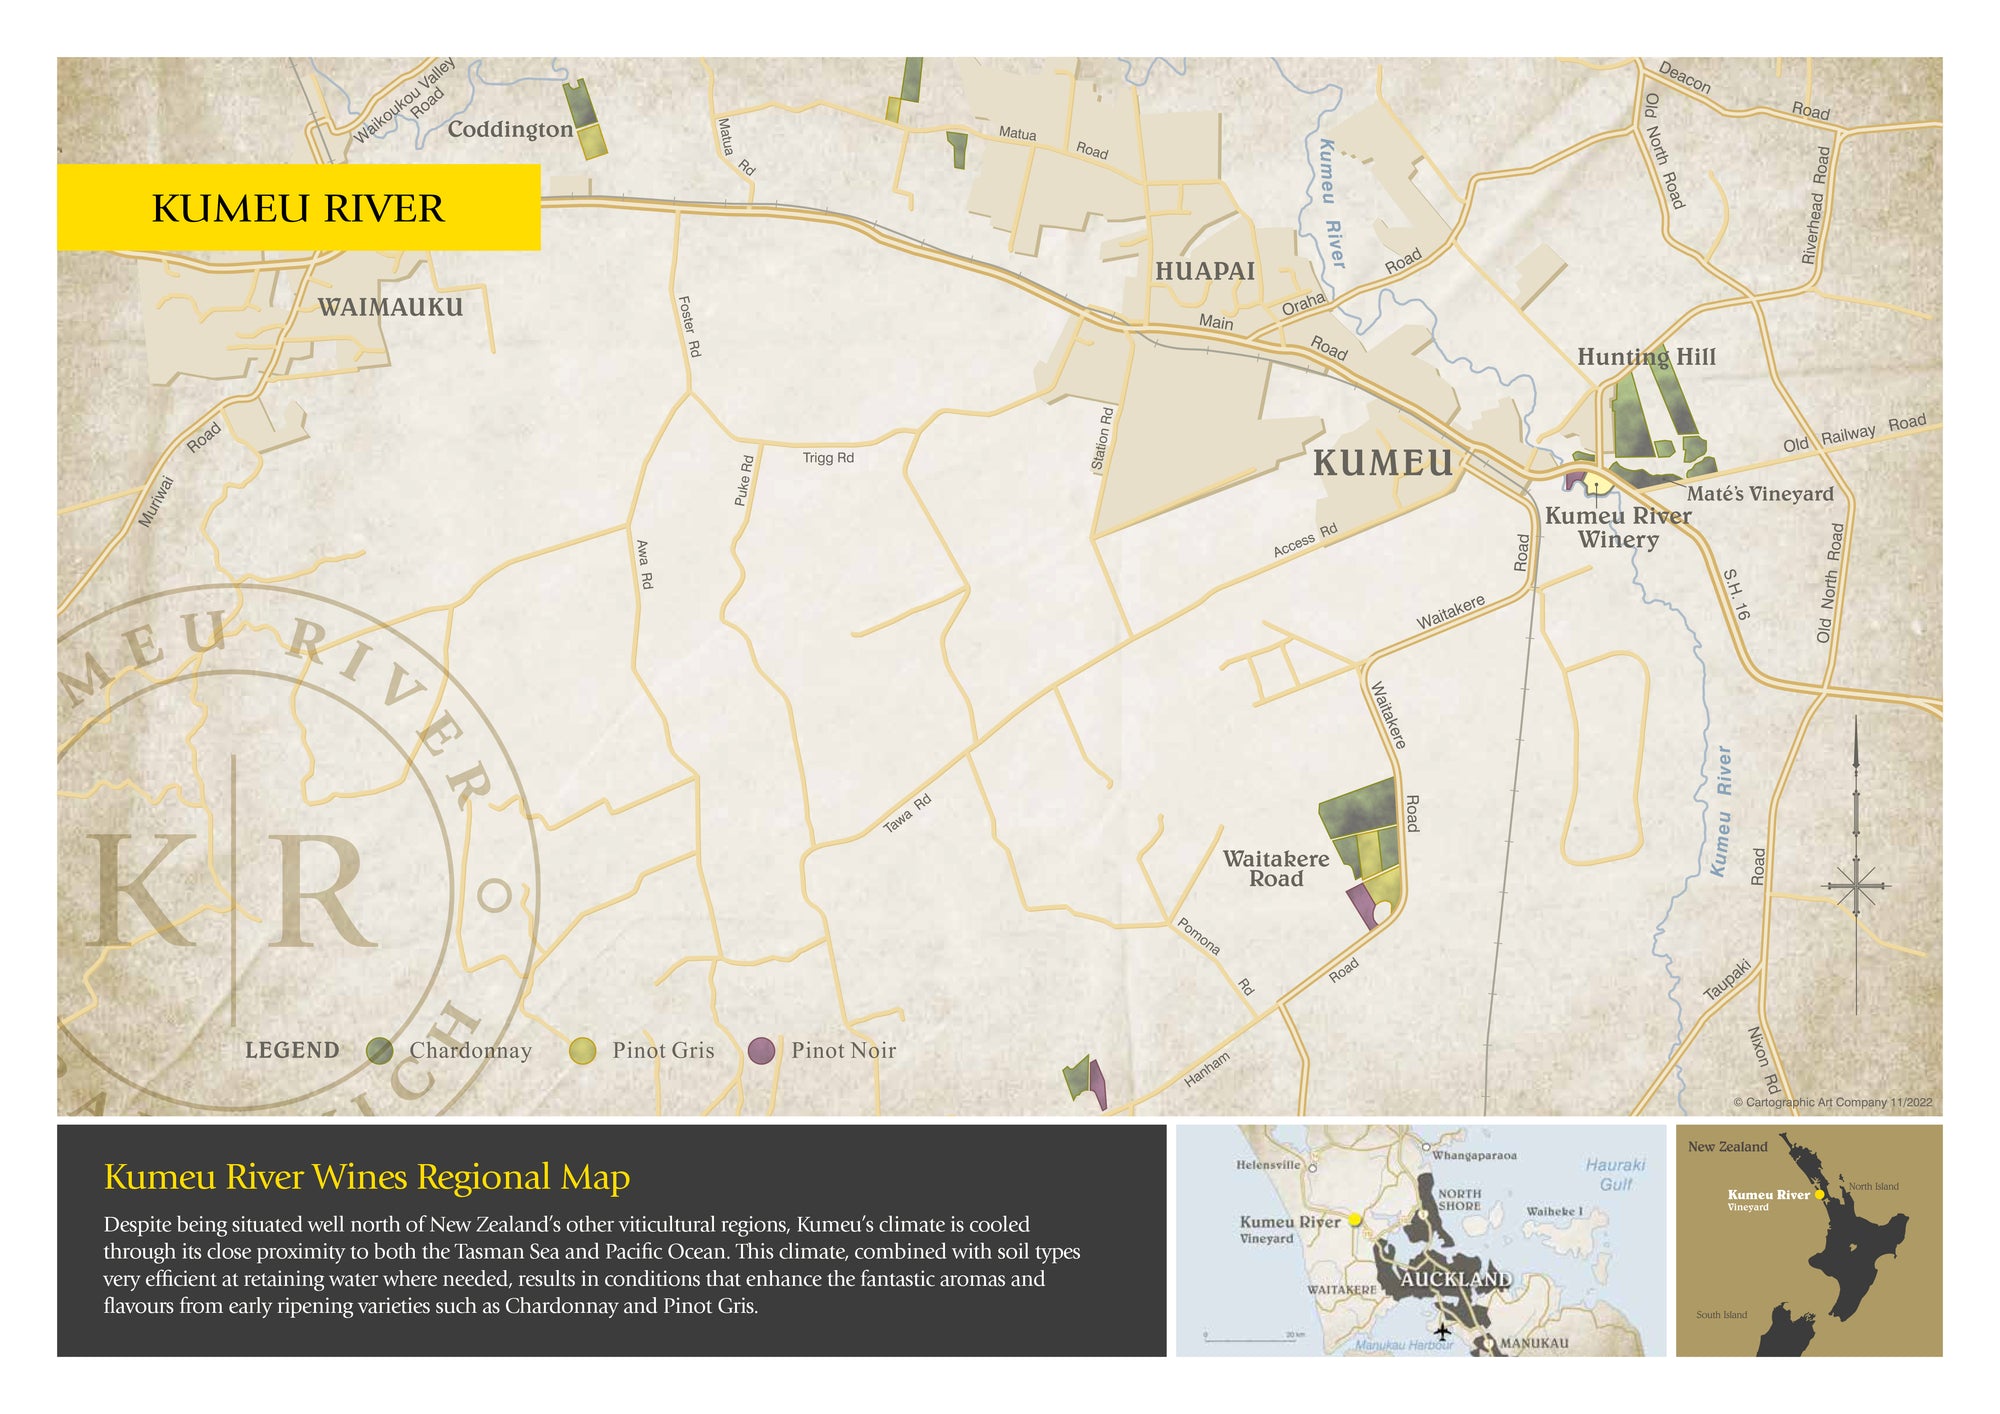The image size is (2000, 1414).
Task: Click the 'Station Rd' road label
Action: [1102, 439]
